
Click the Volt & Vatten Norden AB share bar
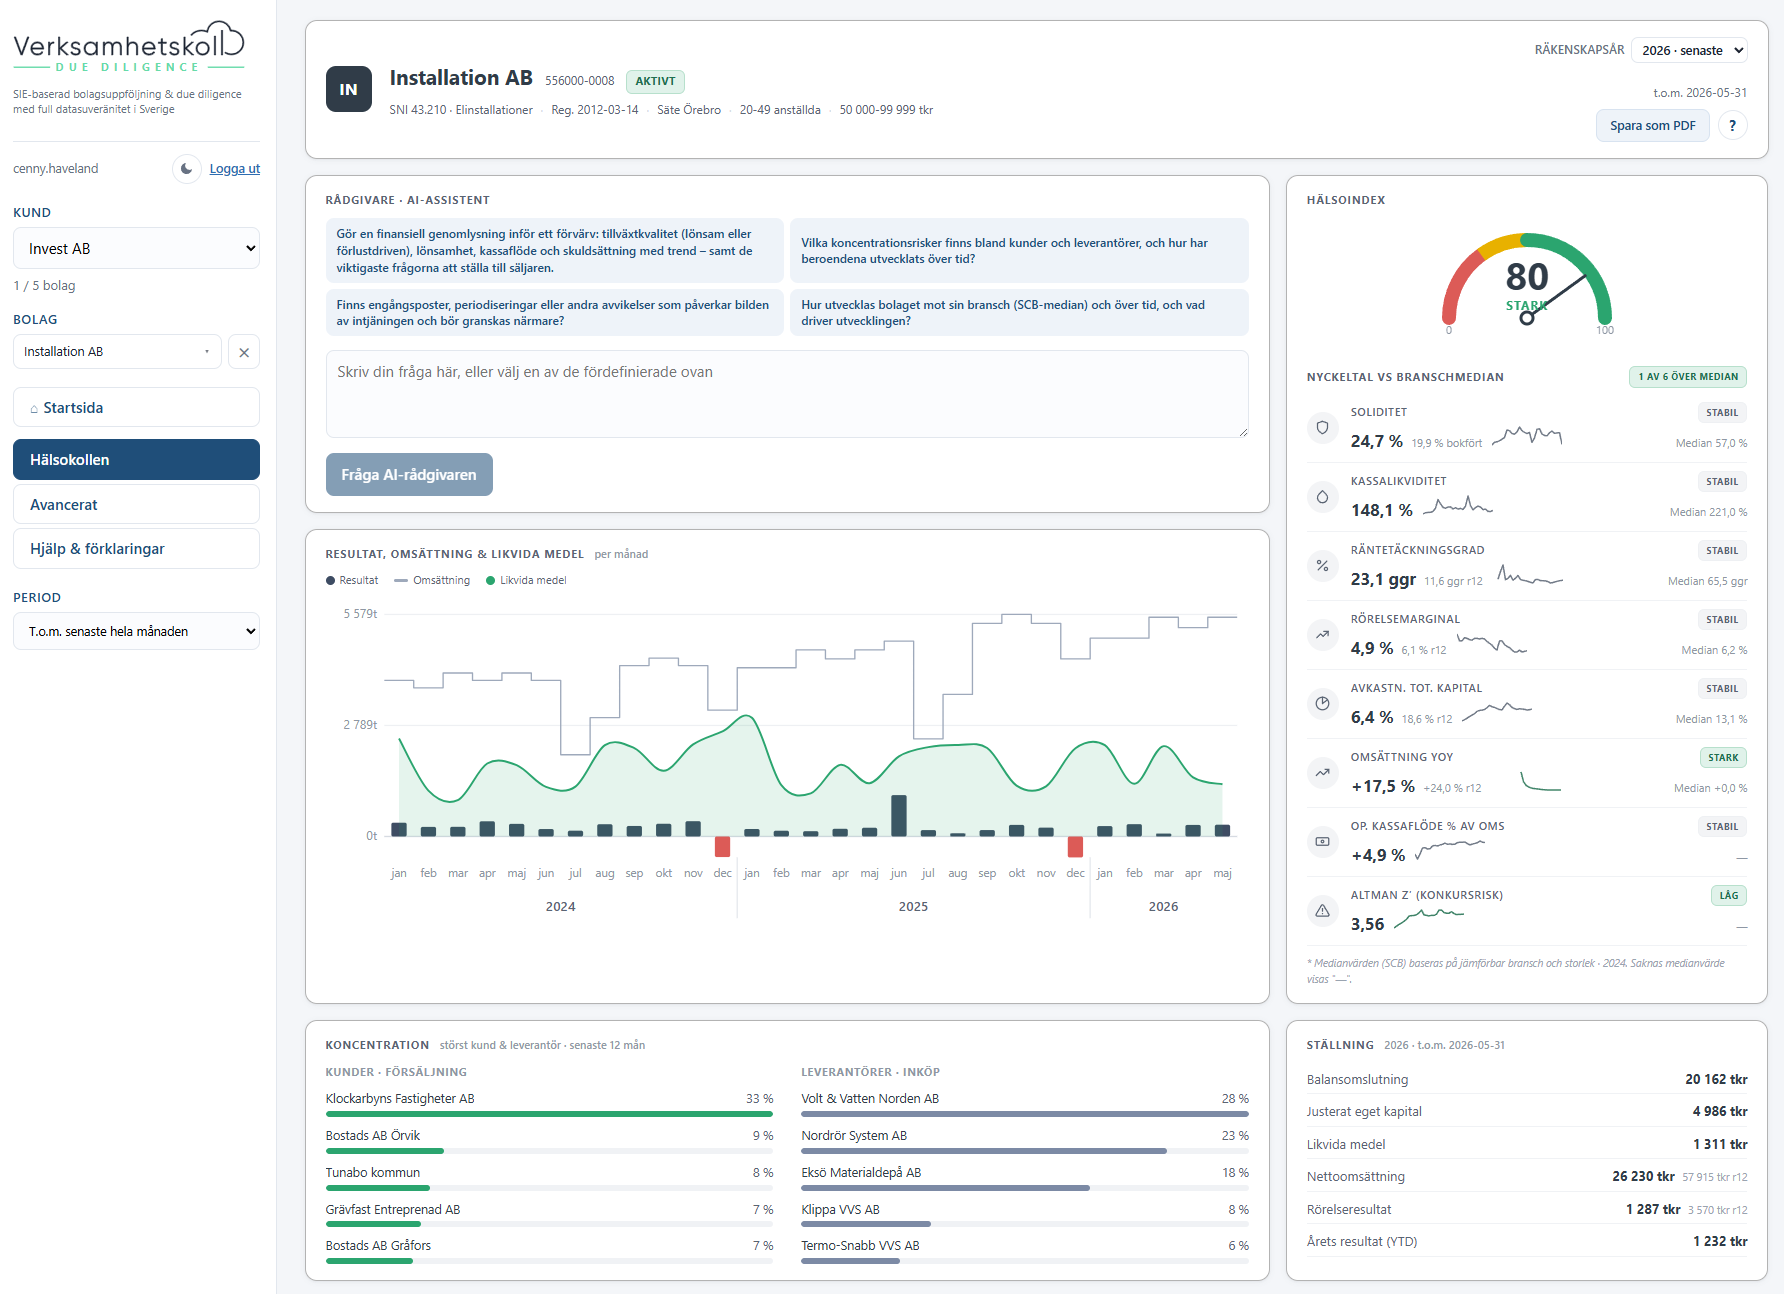(x=1025, y=1114)
